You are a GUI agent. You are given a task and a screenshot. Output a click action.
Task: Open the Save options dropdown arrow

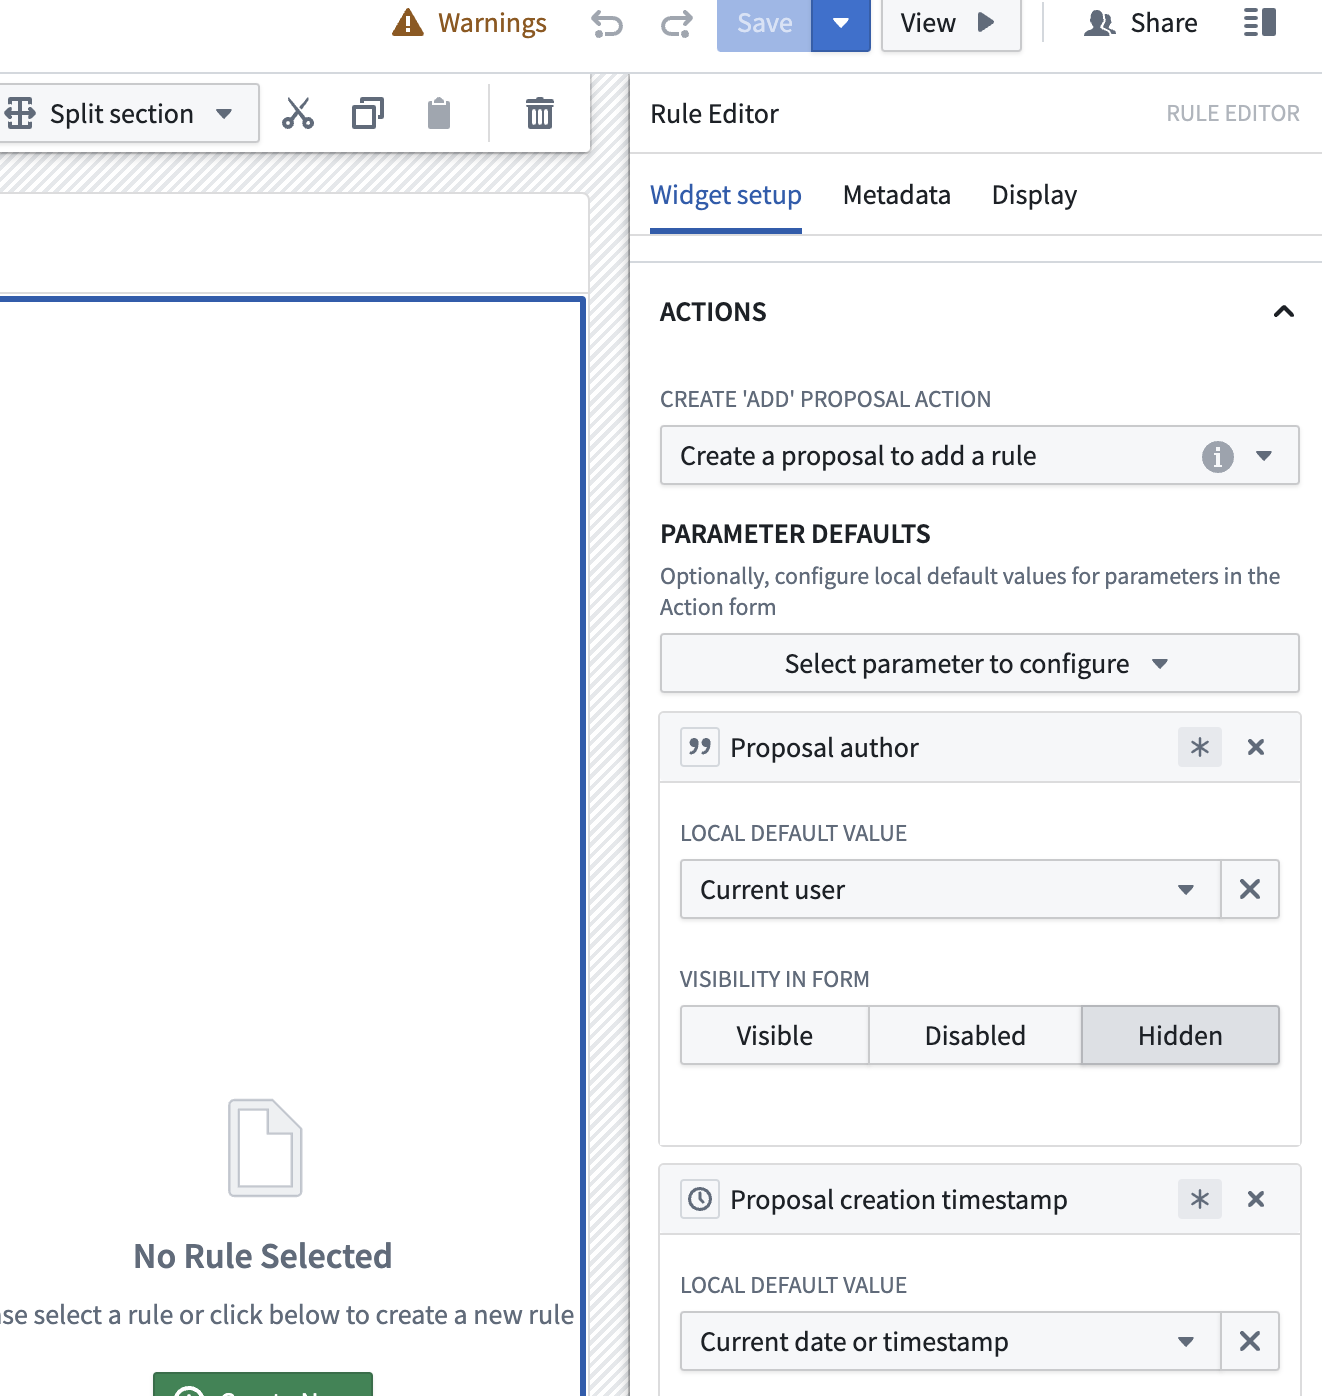(841, 23)
